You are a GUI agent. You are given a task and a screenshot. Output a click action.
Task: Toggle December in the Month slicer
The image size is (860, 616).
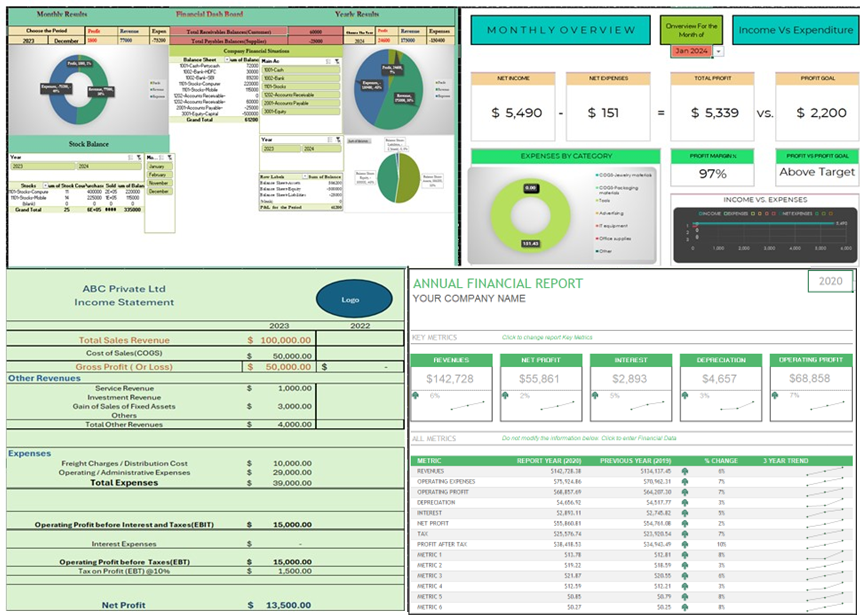point(159,191)
